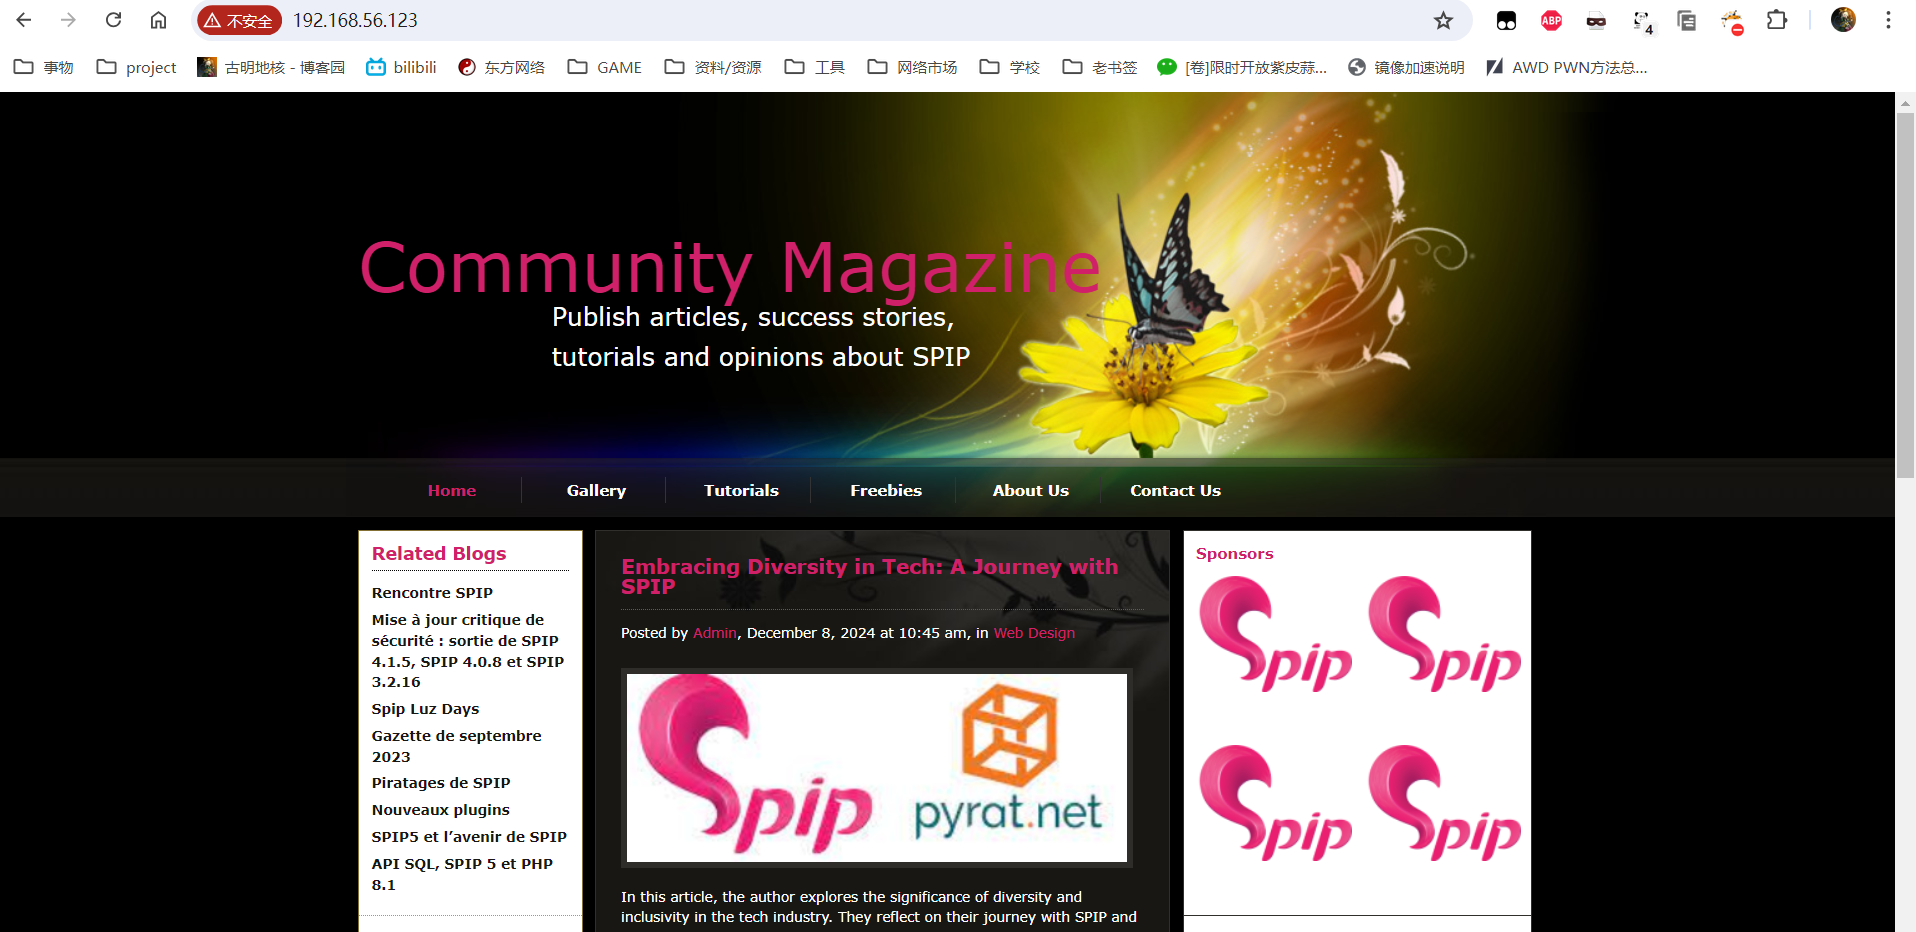Click the bottom-left Spip sponsor logo

tap(1276, 803)
